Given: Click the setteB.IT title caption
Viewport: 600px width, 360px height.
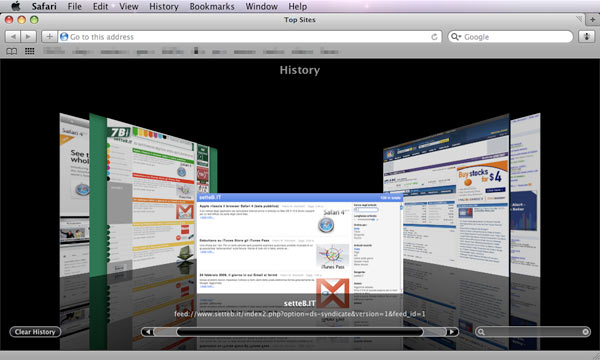Looking at the screenshot, I should pyautogui.click(x=300, y=303).
